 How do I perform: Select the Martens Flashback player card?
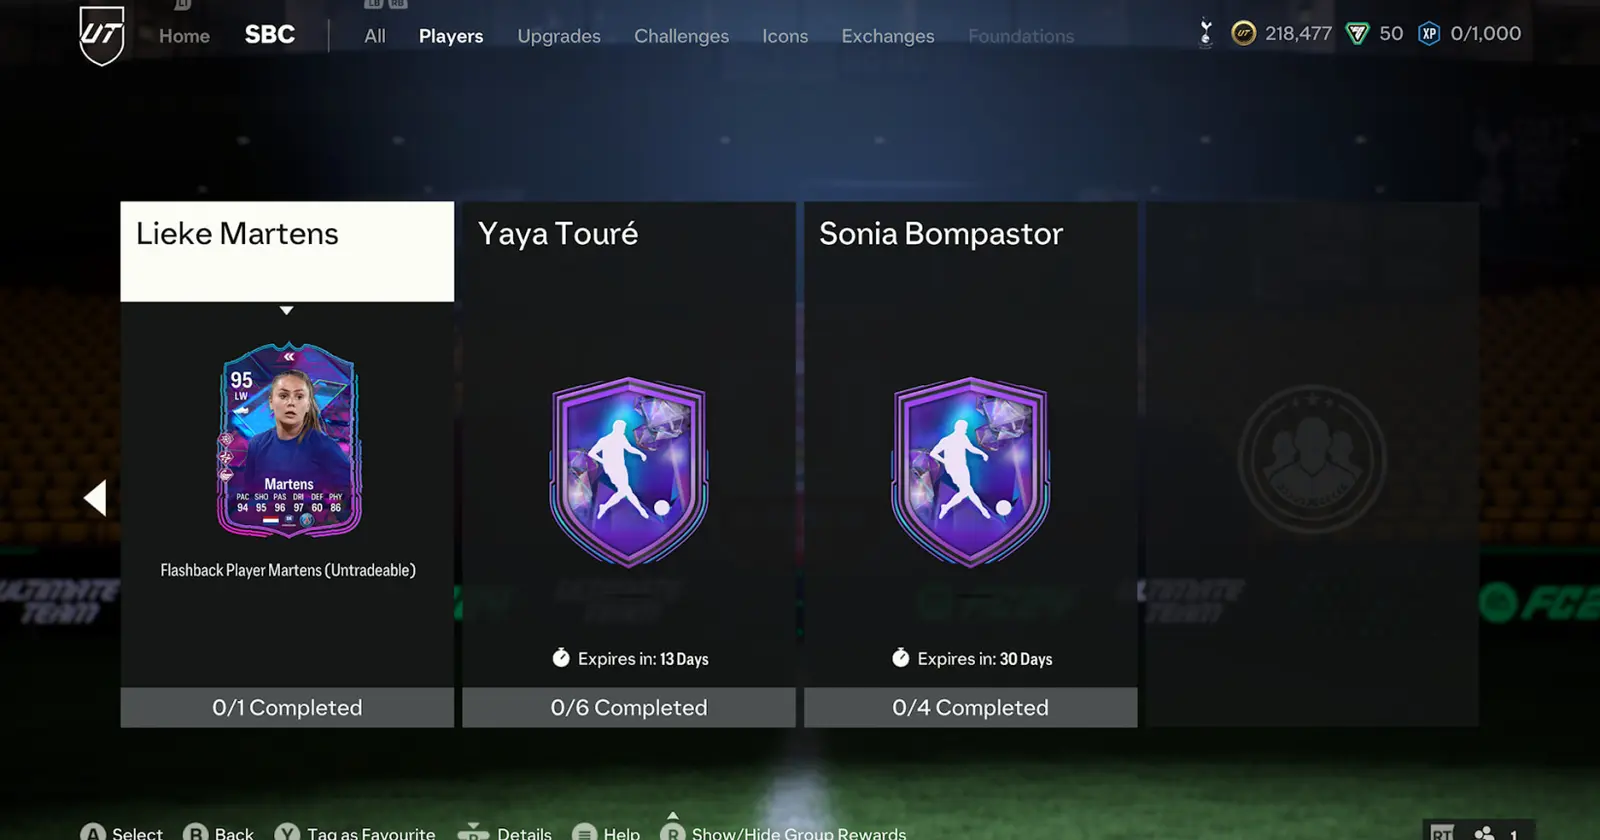tap(289, 440)
